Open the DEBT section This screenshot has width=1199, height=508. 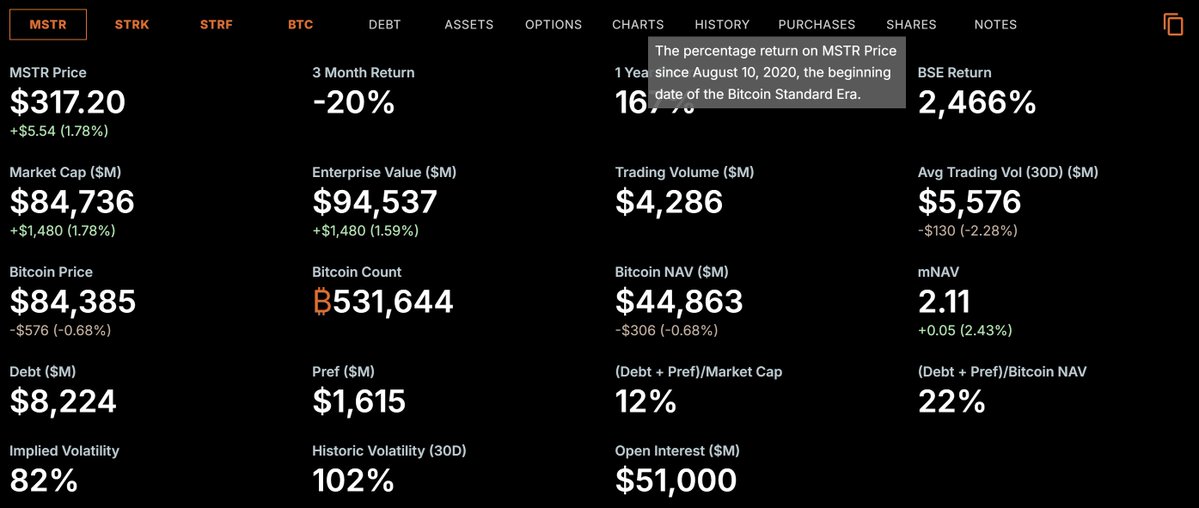click(x=385, y=24)
